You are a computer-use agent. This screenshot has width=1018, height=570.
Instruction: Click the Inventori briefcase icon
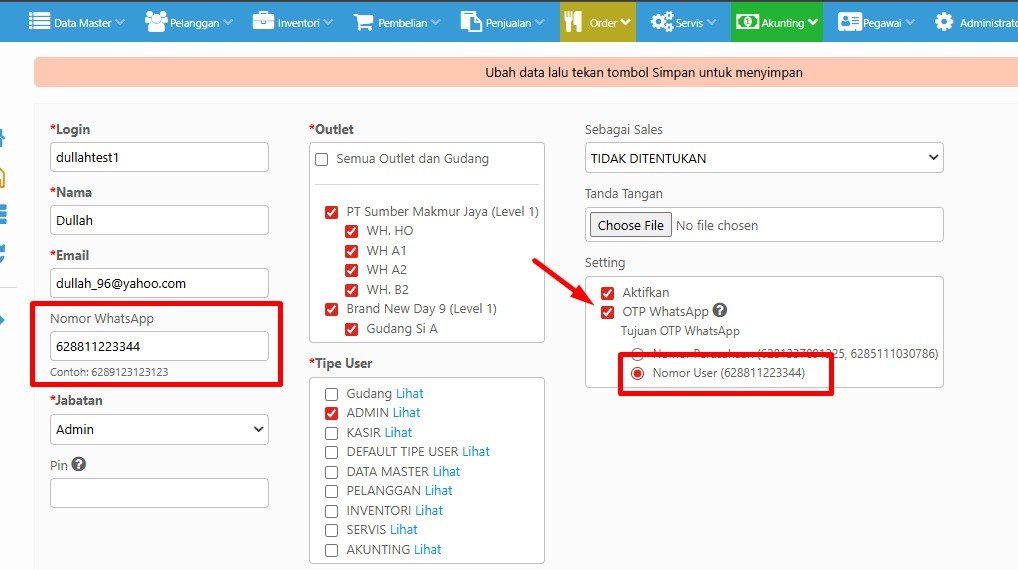point(263,21)
